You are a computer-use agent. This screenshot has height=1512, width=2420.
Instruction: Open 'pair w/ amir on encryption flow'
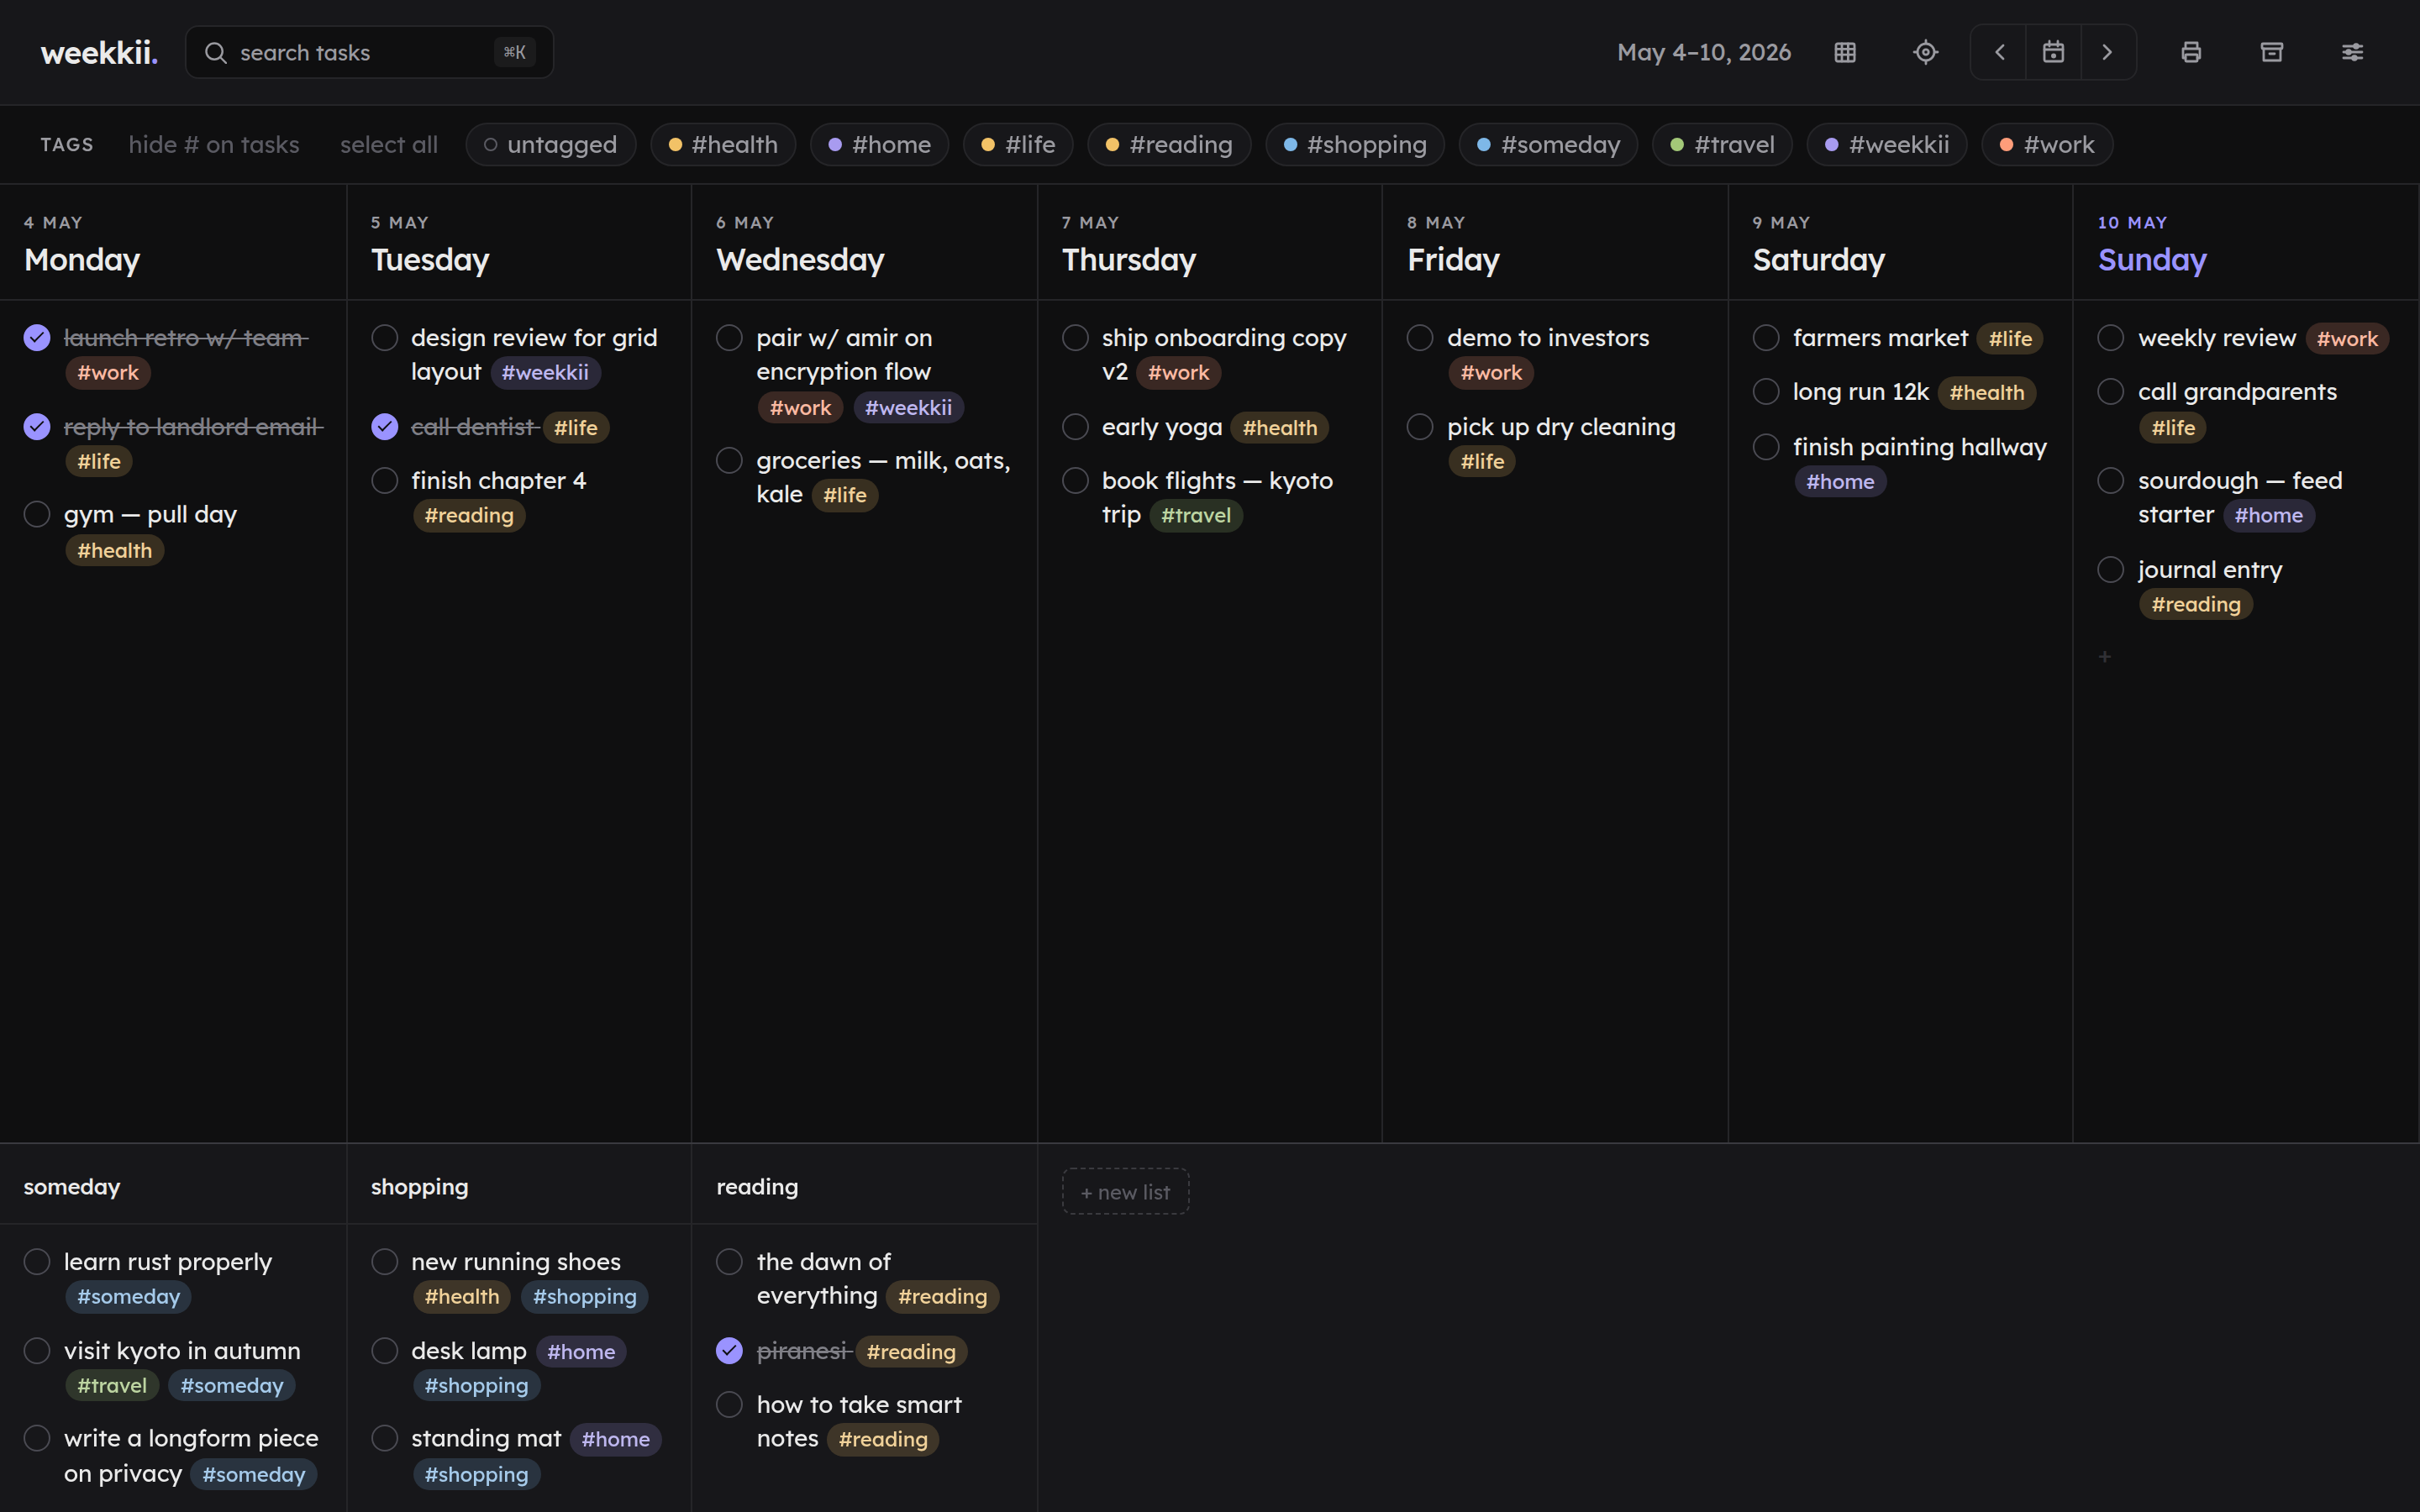coord(844,355)
